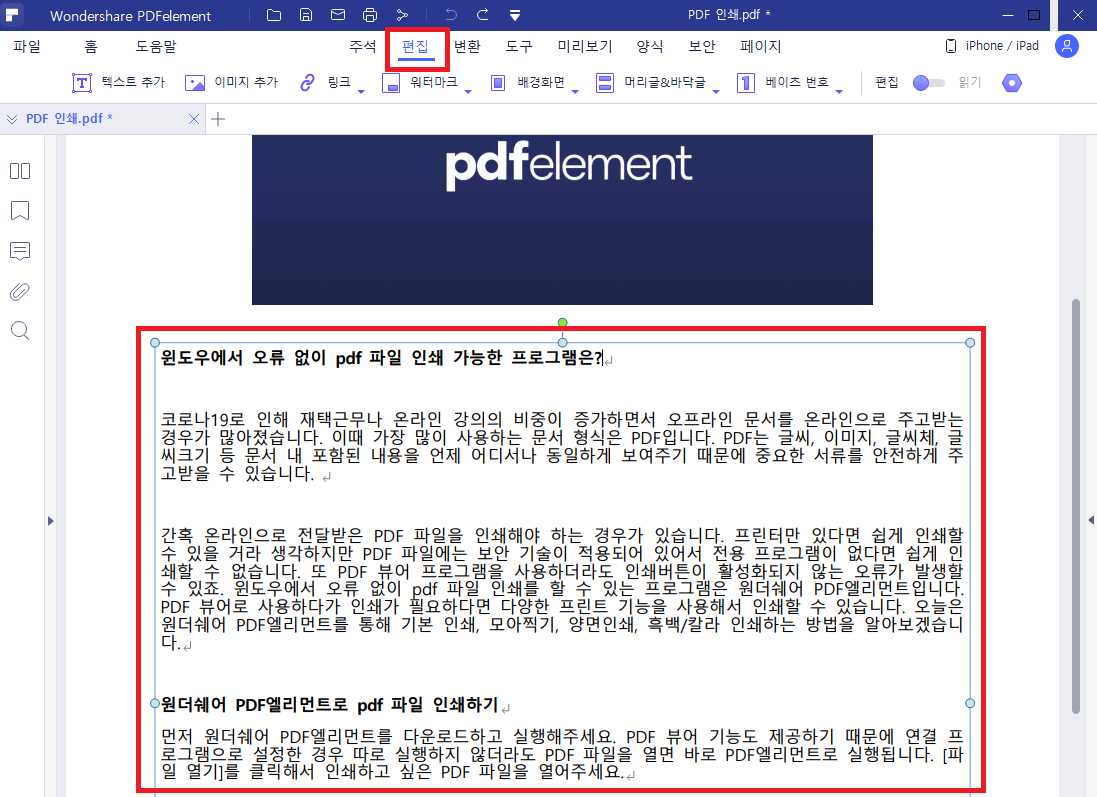Add a new tab with plus icon

pos(218,119)
